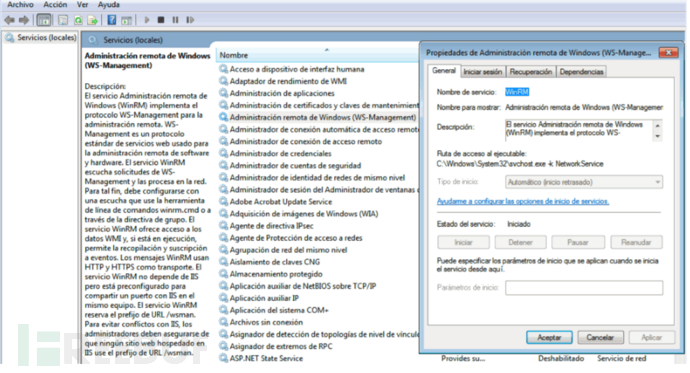
Task: Select Administrador de cuentas de seguridad row
Action: pos(290,165)
